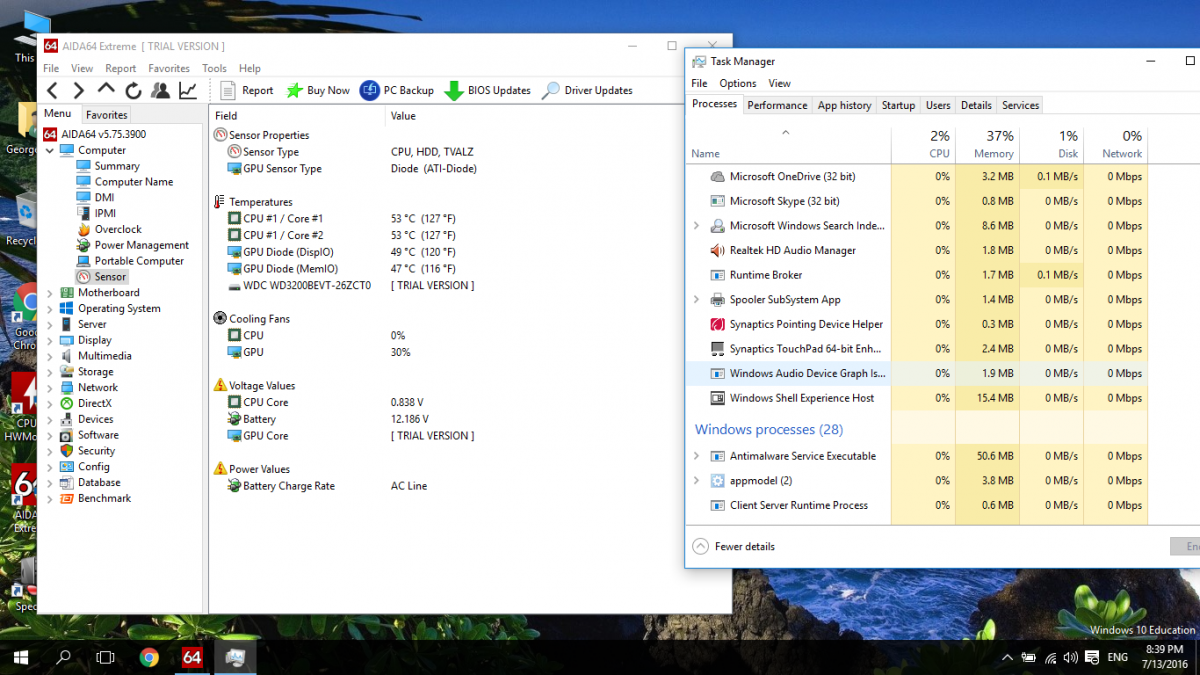Open Task Manager Options menu
This screenshot has width=1200, height=675.
[x=738, y=84]
